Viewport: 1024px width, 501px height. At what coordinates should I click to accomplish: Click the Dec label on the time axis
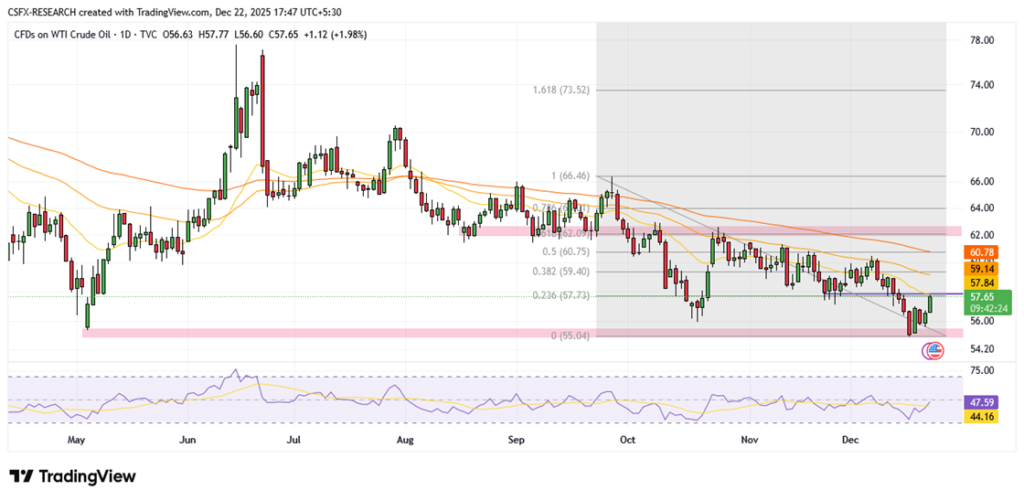(x=850, y=438)
